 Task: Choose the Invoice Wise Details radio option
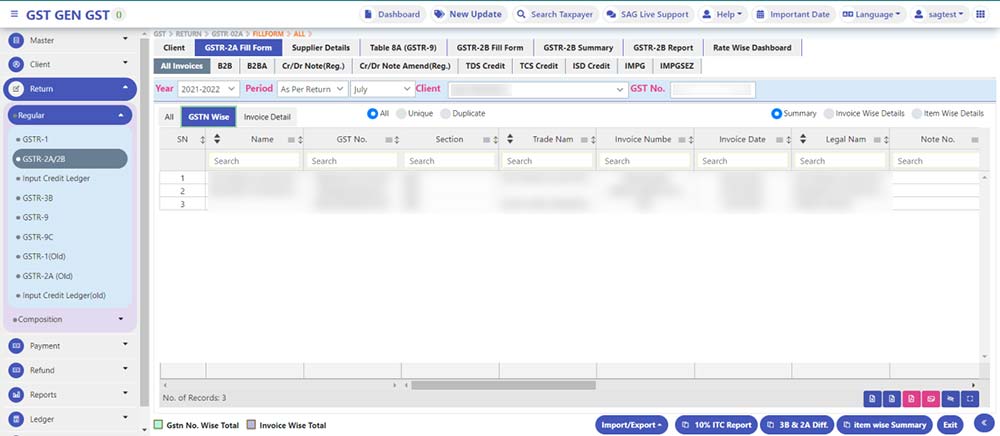point(828,114)
